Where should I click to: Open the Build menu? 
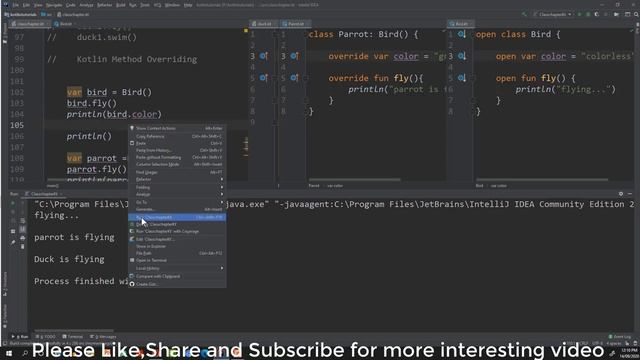pos(121,5)
